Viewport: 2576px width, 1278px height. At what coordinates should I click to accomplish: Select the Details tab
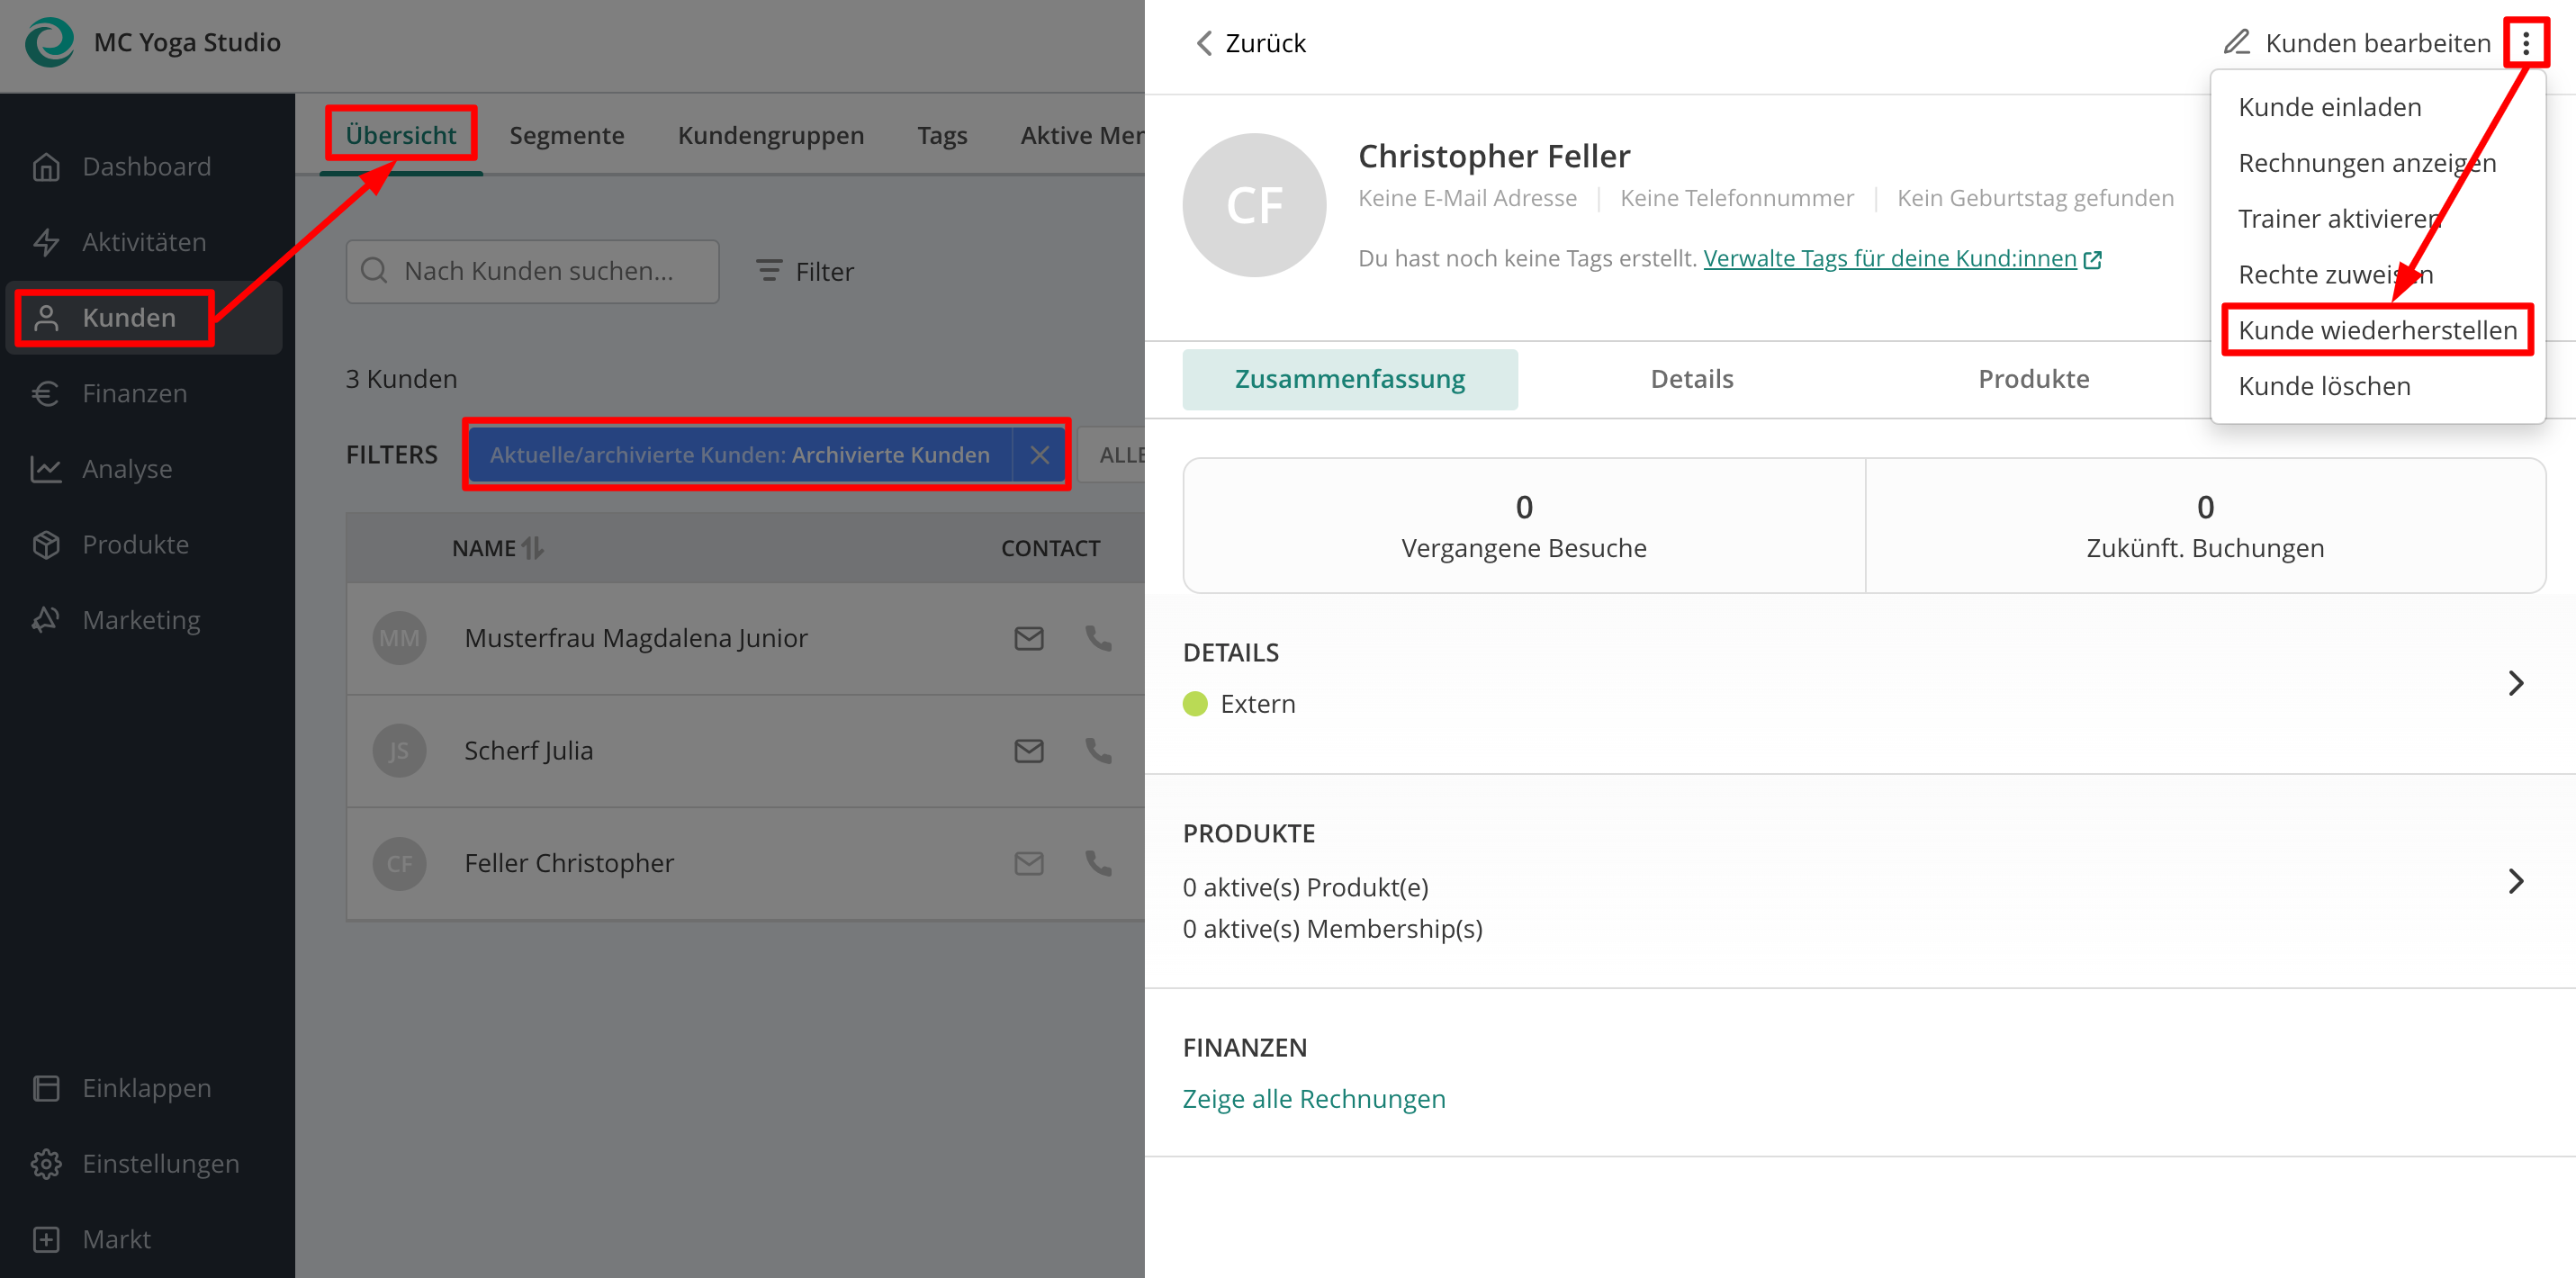1691,379
